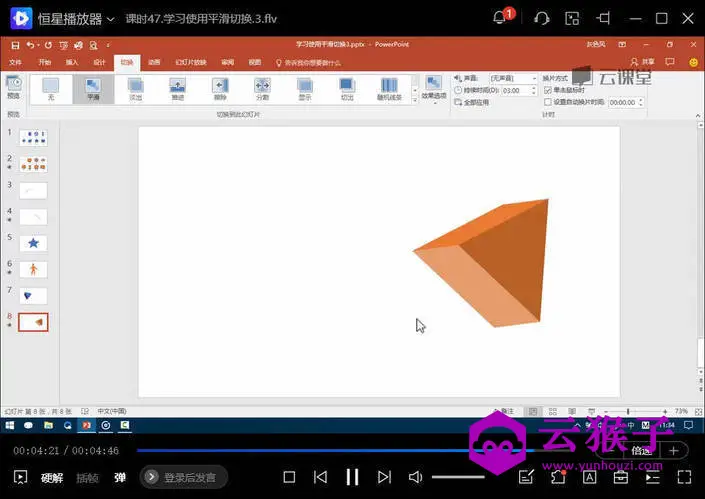Select the 随机线条 random bars transition
Viewport: 705px width, 499px height.
[x=389, y=89]
